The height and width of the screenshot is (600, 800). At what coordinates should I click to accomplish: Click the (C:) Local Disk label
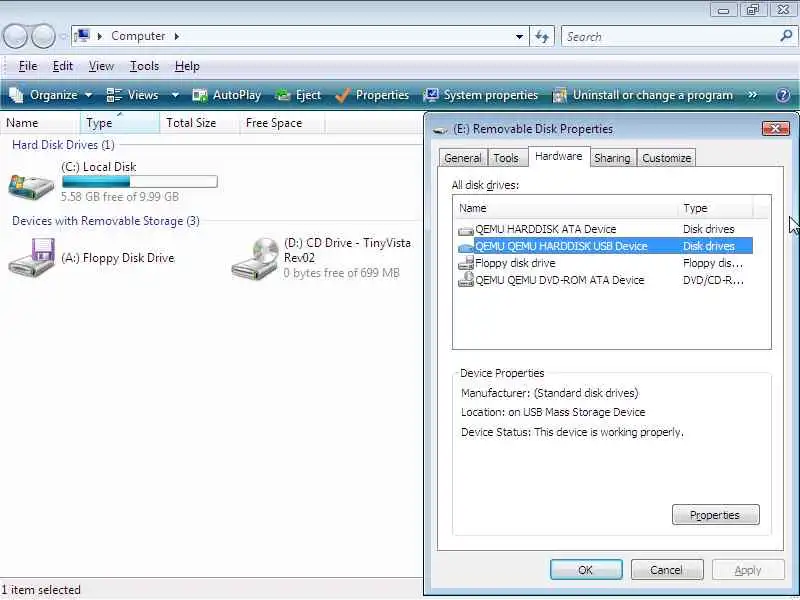pyautogui.click(x=98, y=167)
